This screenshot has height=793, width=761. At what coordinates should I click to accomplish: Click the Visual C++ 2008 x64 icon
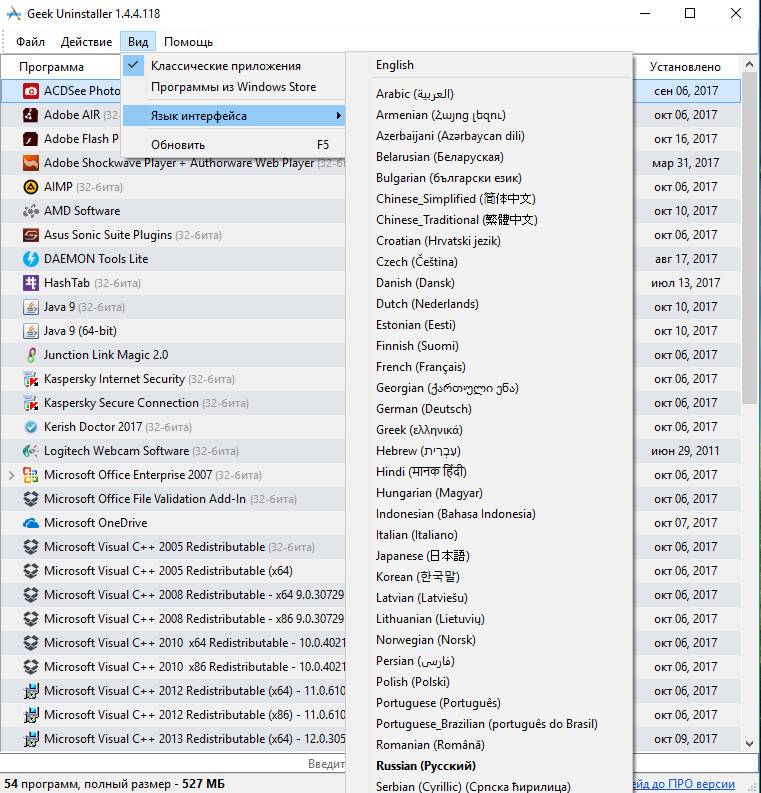point(31,595)
